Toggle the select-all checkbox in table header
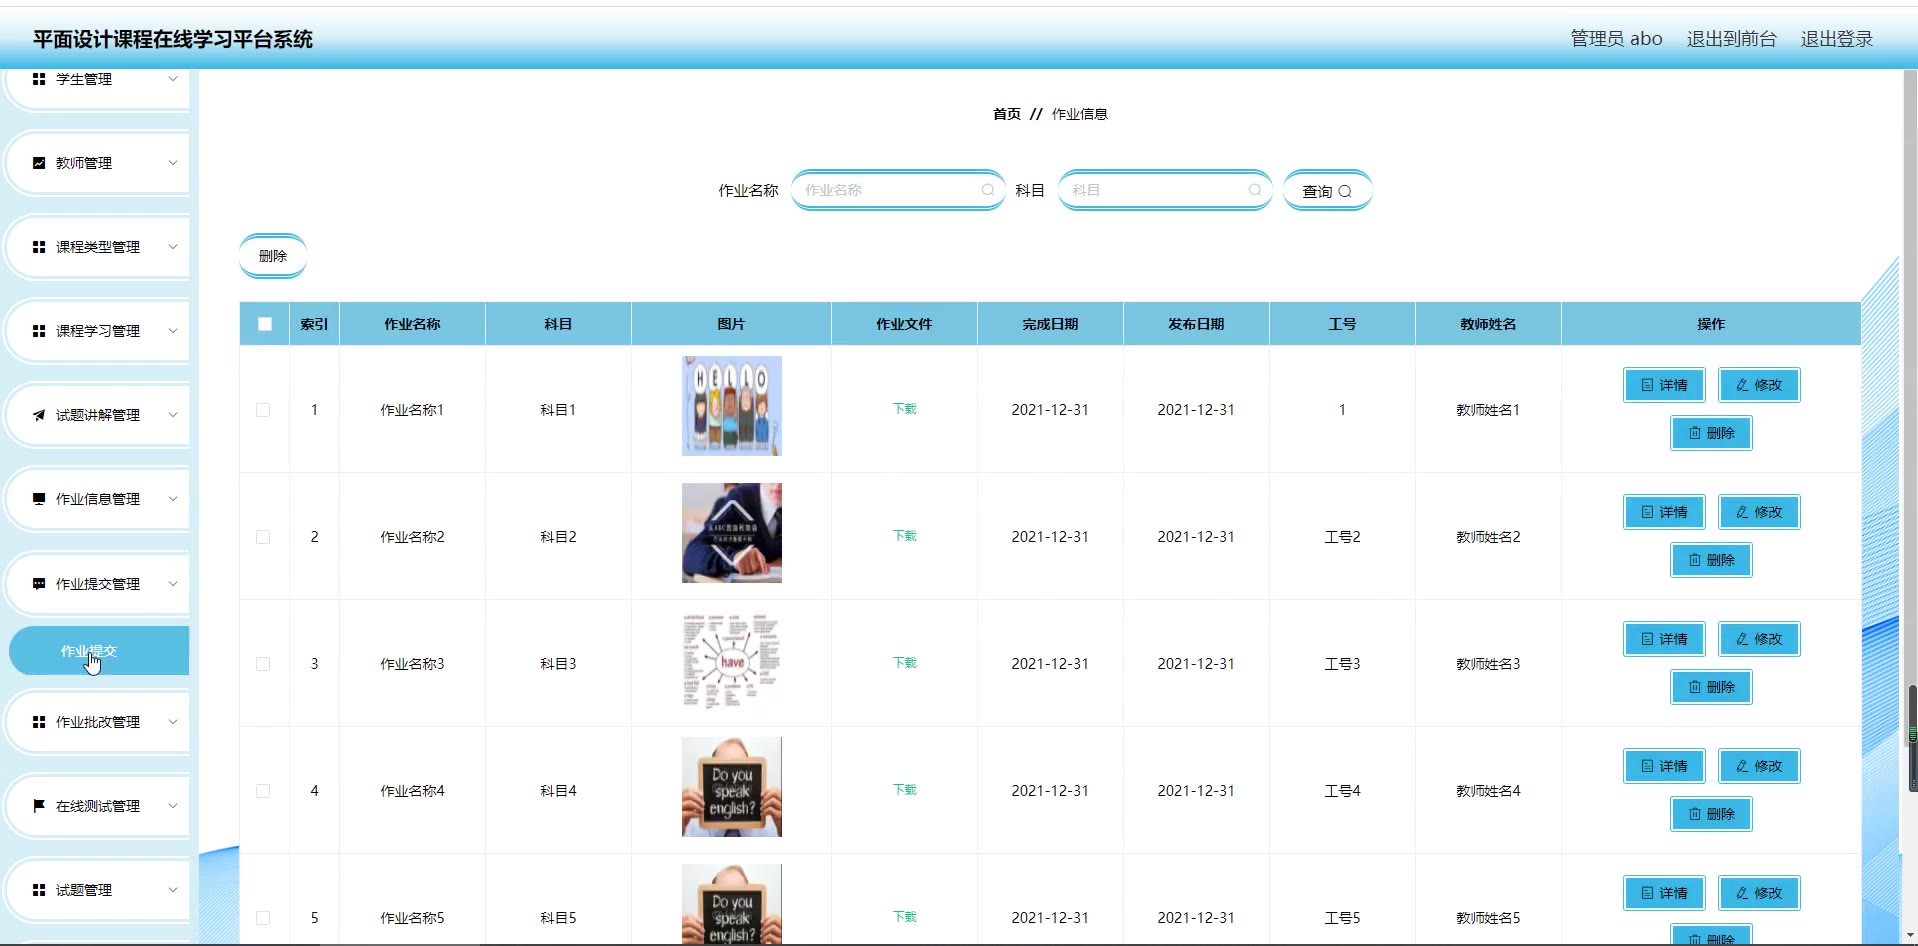Image resolution: width=1918 pixels, height=946 pixels. 265,324
